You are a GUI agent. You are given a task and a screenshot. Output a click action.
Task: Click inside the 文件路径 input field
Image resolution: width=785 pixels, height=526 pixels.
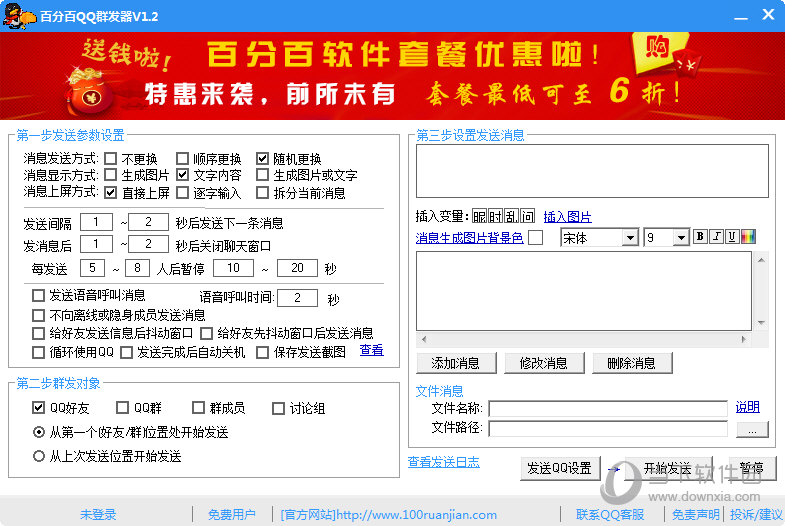pyautogui.click(x=608, y=428)
